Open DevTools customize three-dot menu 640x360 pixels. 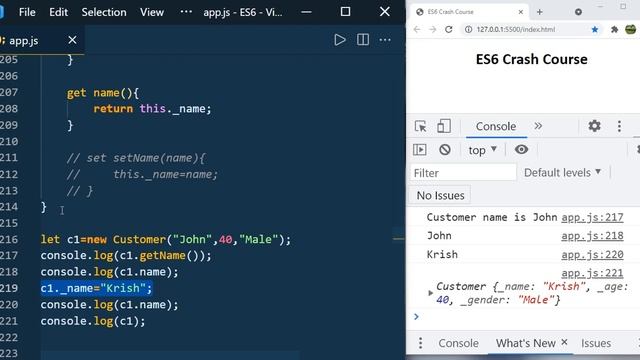click(x=619, y=126)
